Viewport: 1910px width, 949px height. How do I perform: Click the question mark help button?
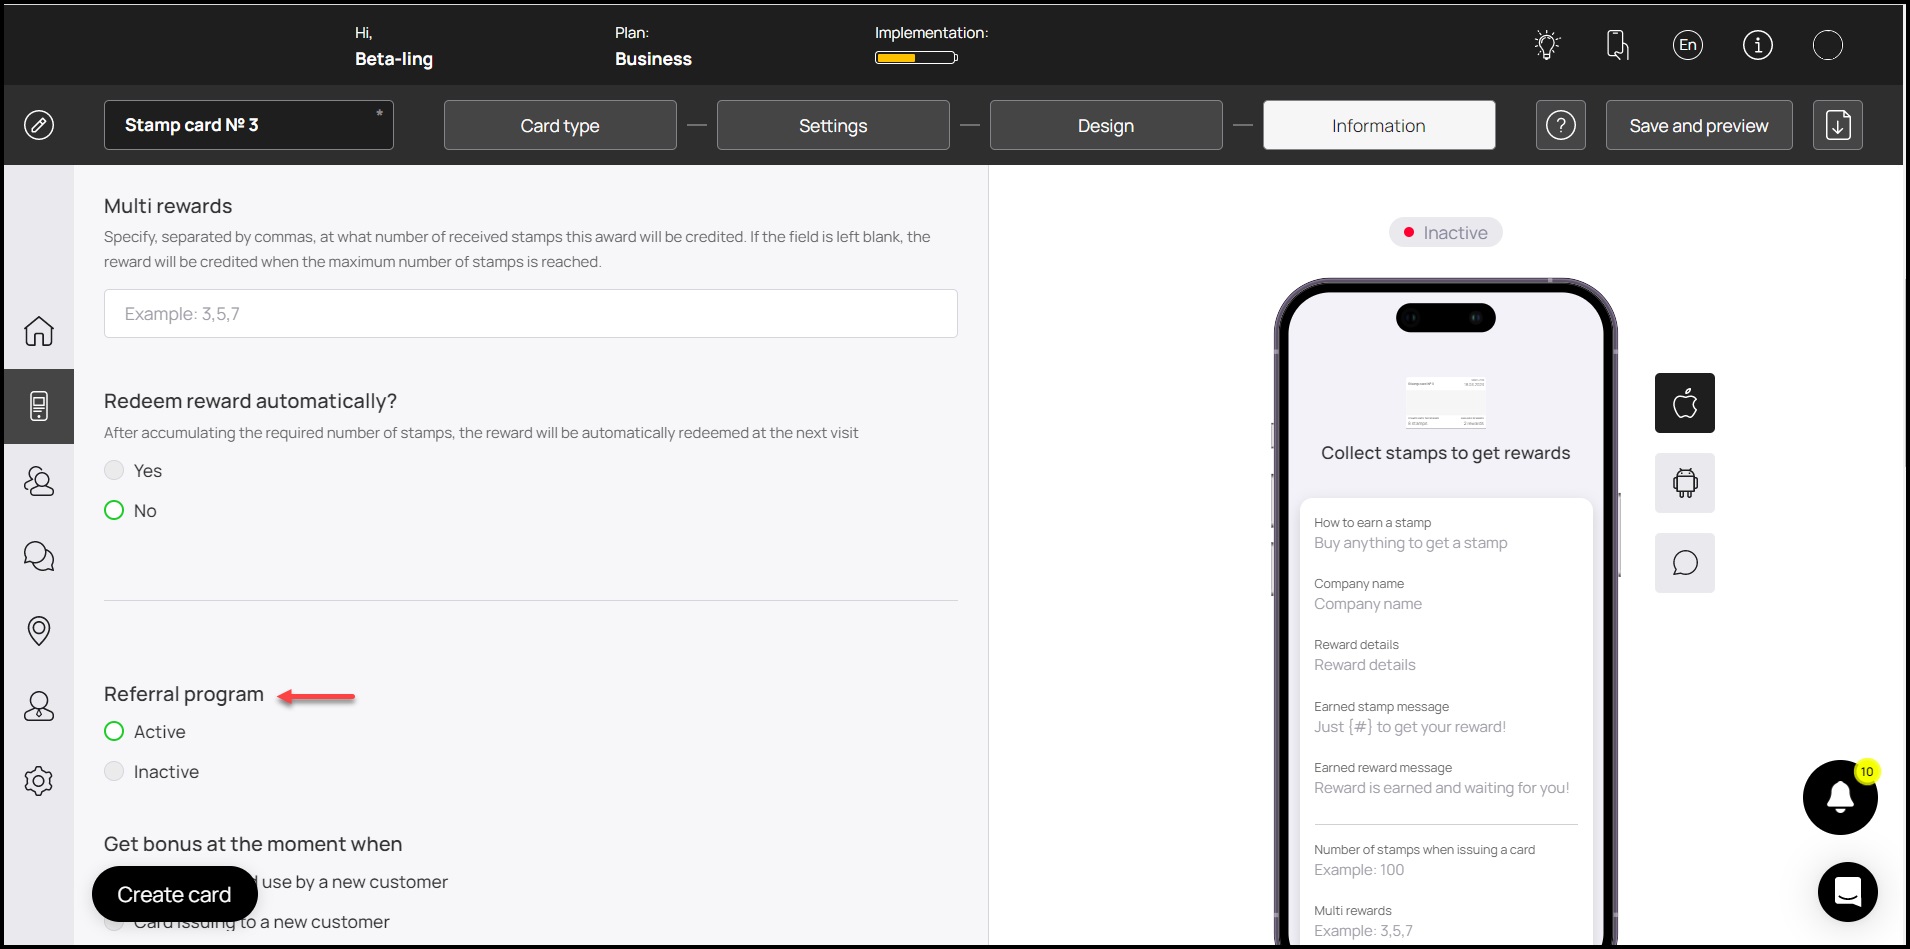[x=1561, y=125]
